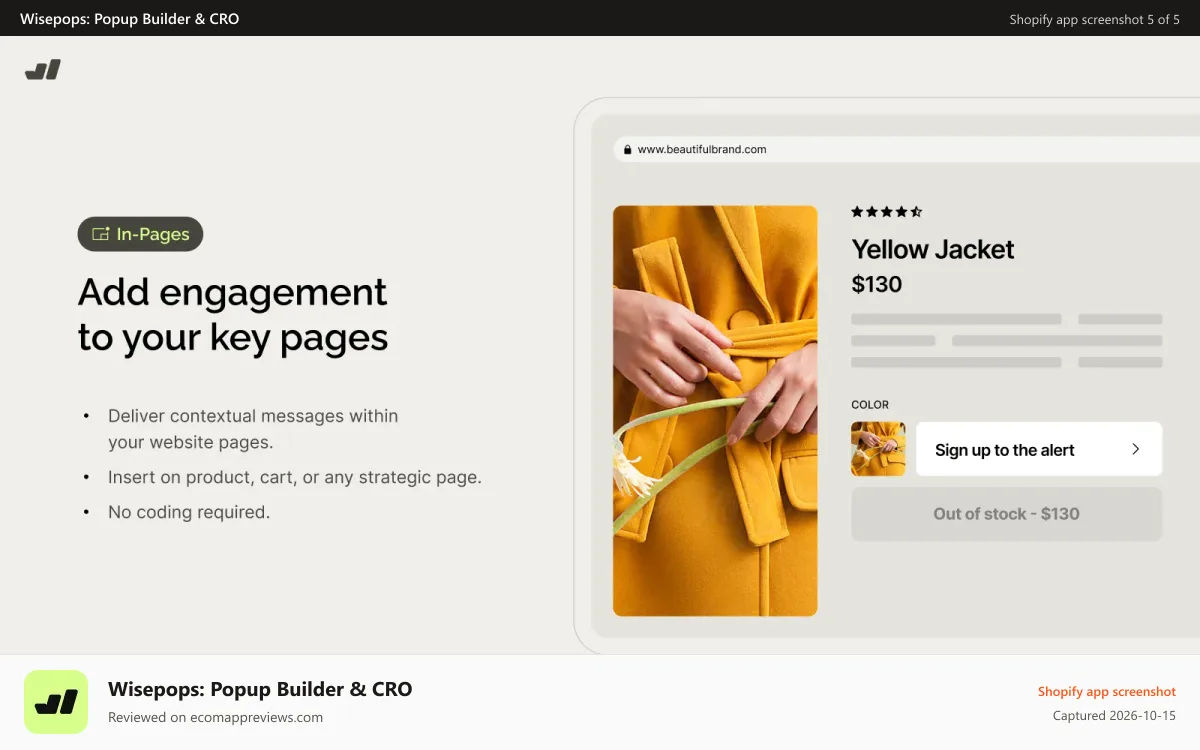Click the $130 price text
Screen dimensions: 1200x750
[x=877, y=284]
